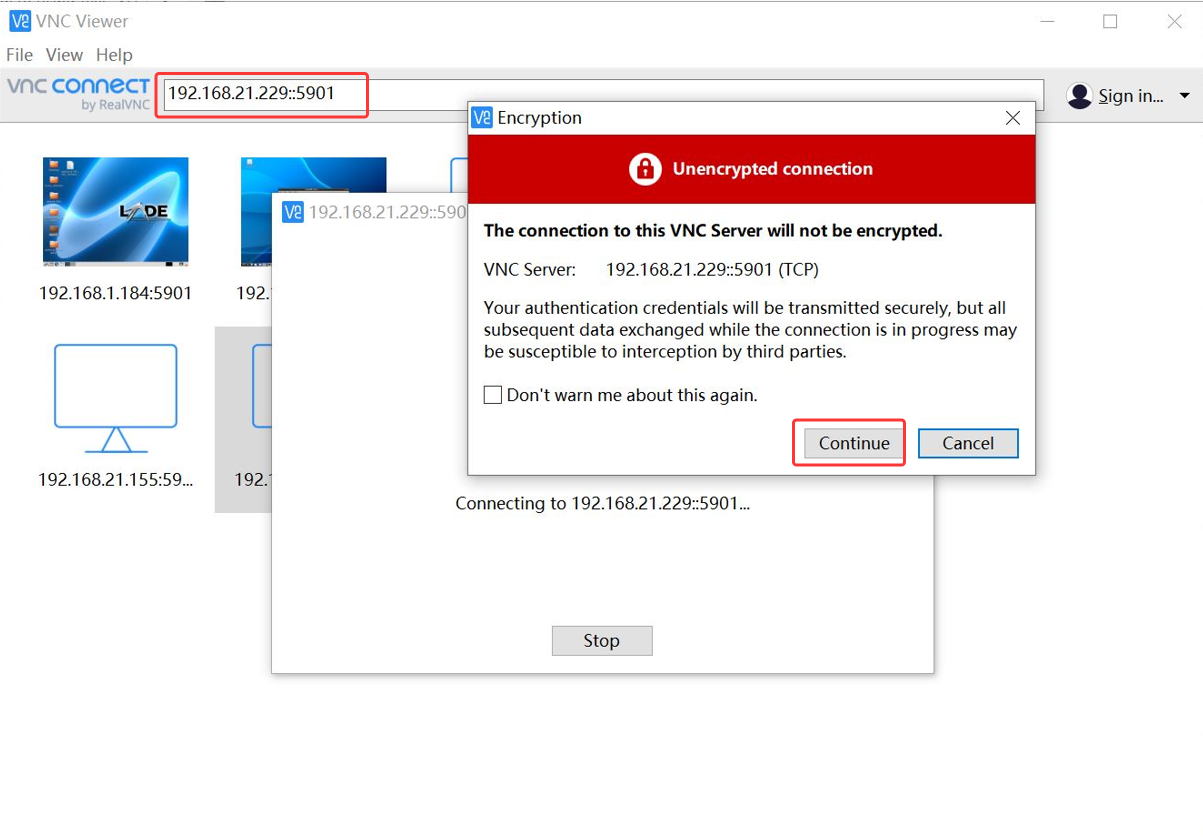
Task: Click the Encryption dialog title icon
Action: [x=482, y=118]
